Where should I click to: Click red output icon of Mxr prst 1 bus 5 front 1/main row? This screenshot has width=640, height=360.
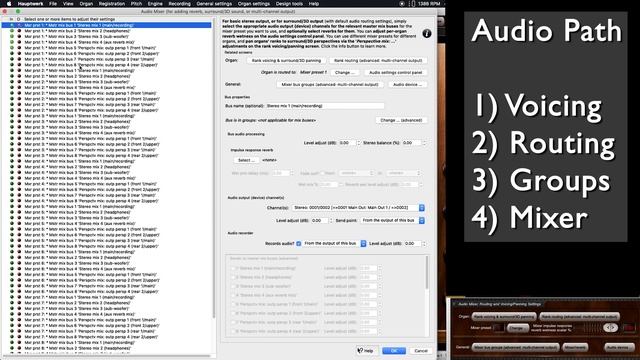(x=19, y=48)
